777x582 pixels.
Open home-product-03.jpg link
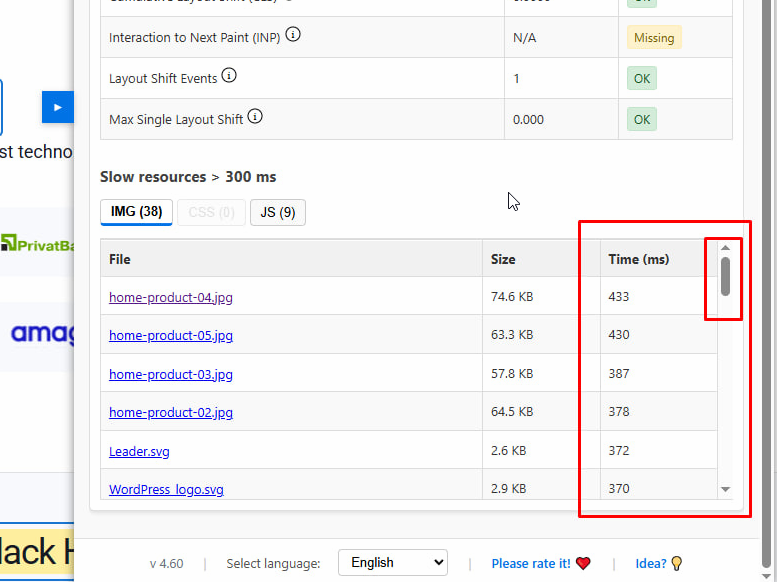[171, 374]
